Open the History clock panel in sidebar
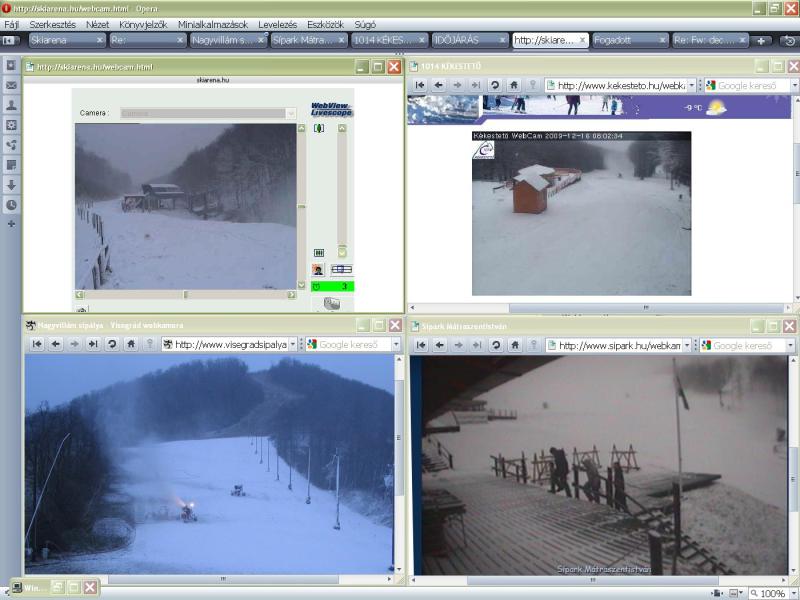Viewport: 800px width, 600px height. [11, 204]
